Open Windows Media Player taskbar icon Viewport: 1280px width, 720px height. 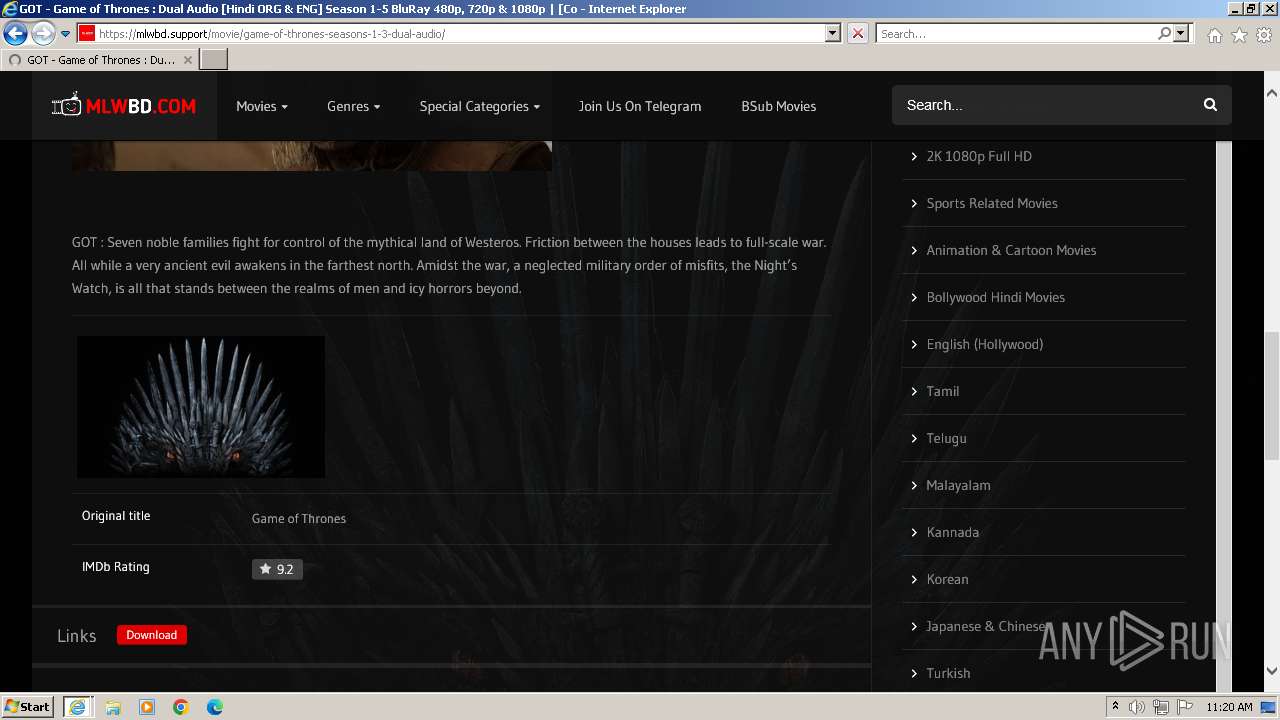(x=147, y=707)
